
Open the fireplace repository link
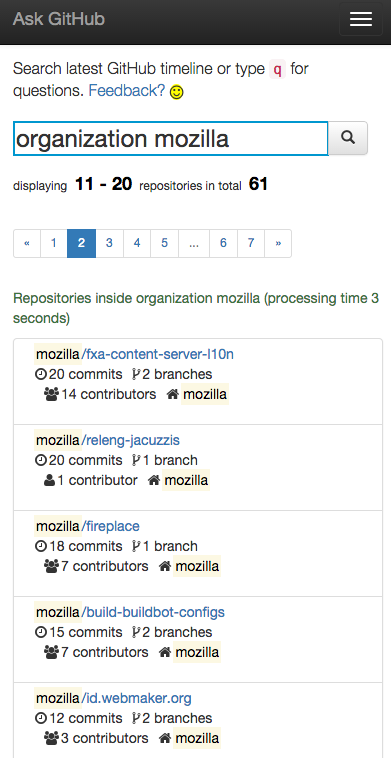(x=111, y=526)
